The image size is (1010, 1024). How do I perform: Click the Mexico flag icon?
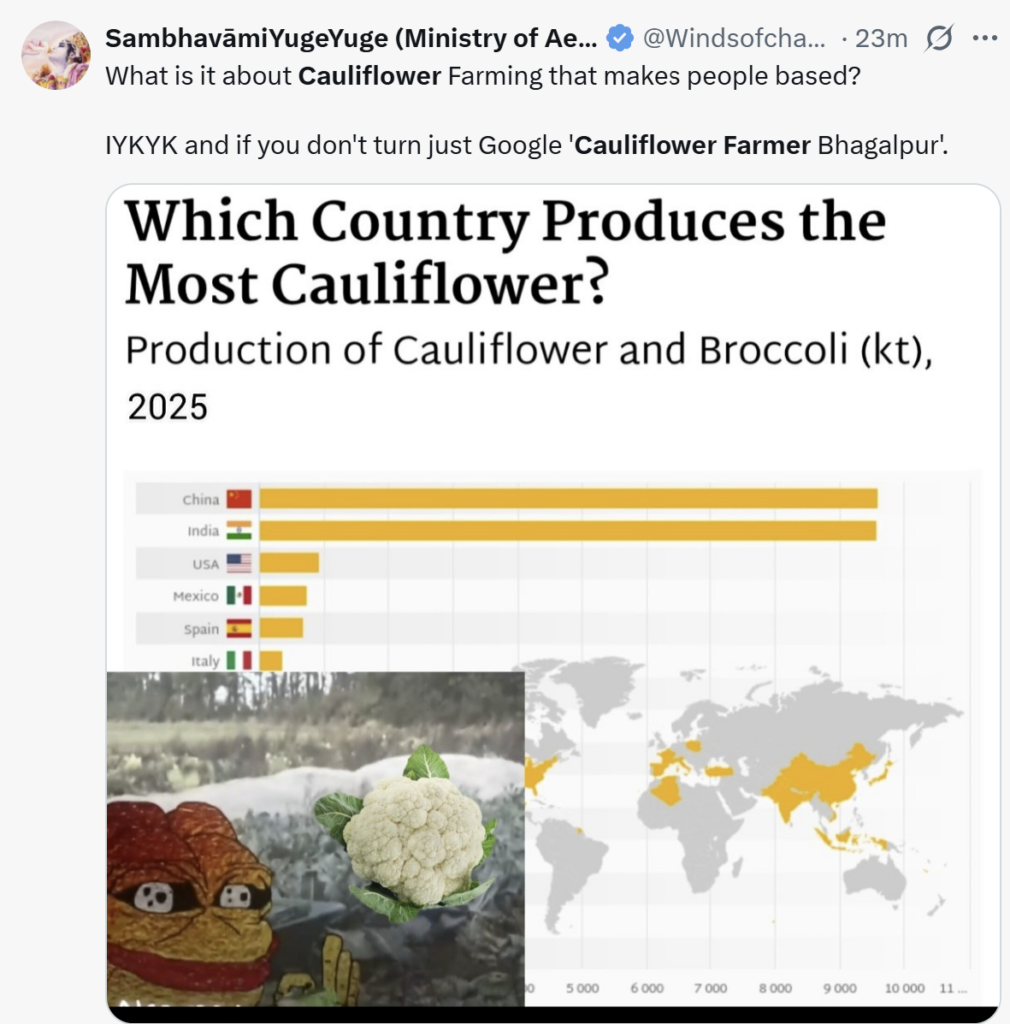click(x=240, y=596)
